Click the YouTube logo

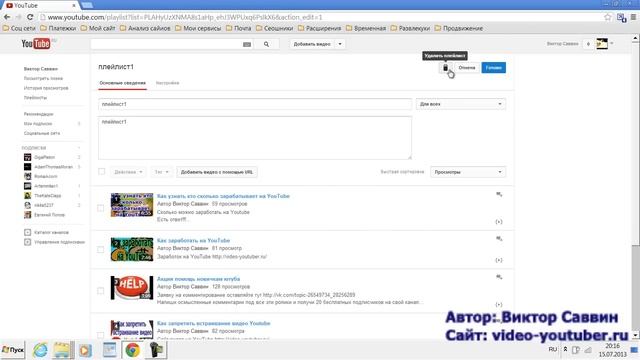(x=36, y=43)
